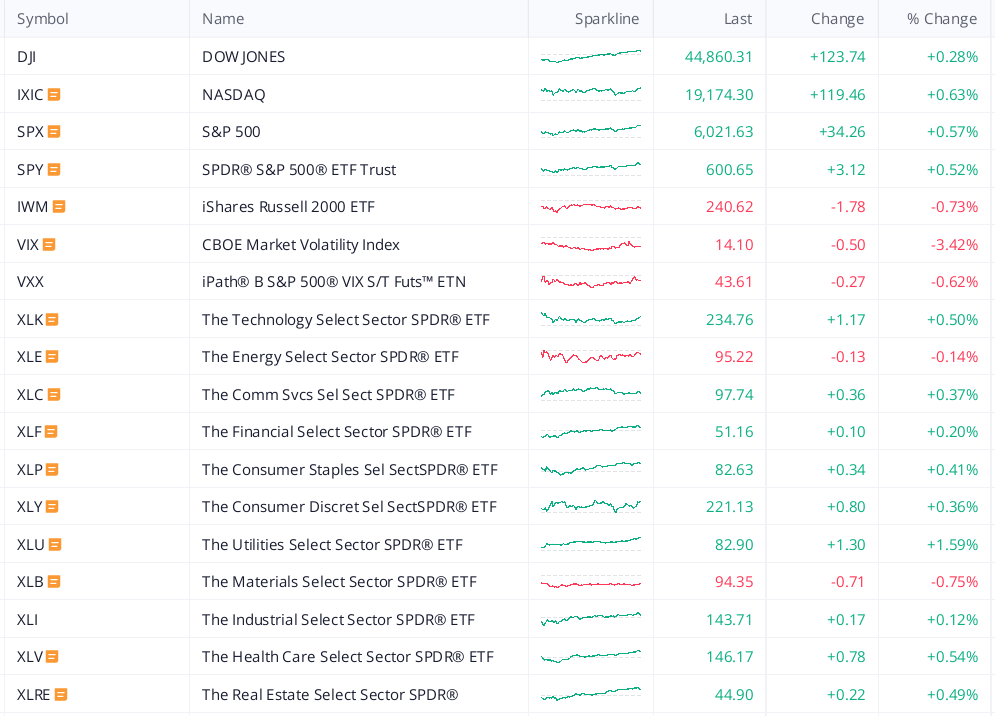Open the orange news icon beside XLC

[55, 394]
